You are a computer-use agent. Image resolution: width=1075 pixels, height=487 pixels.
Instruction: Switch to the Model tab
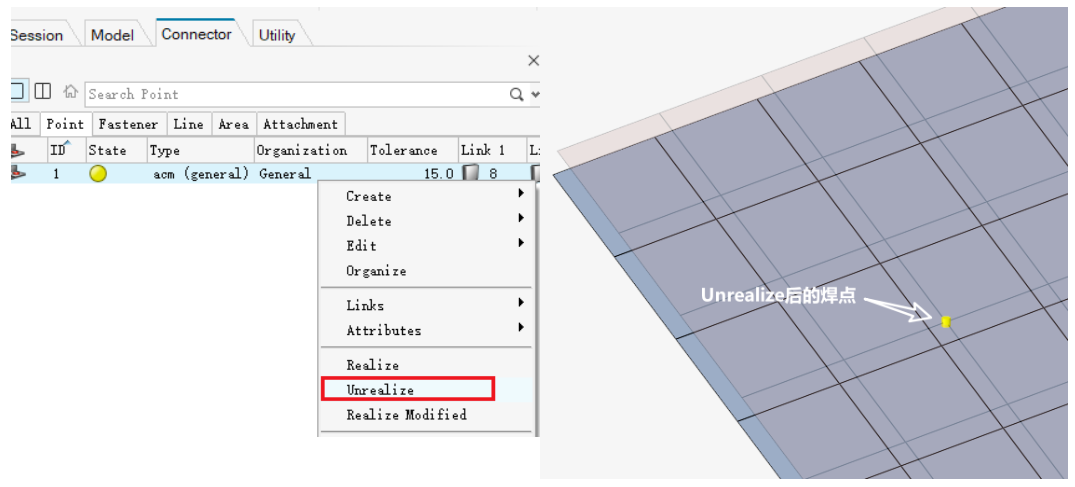pyautogui.click(x=112, y=34)
